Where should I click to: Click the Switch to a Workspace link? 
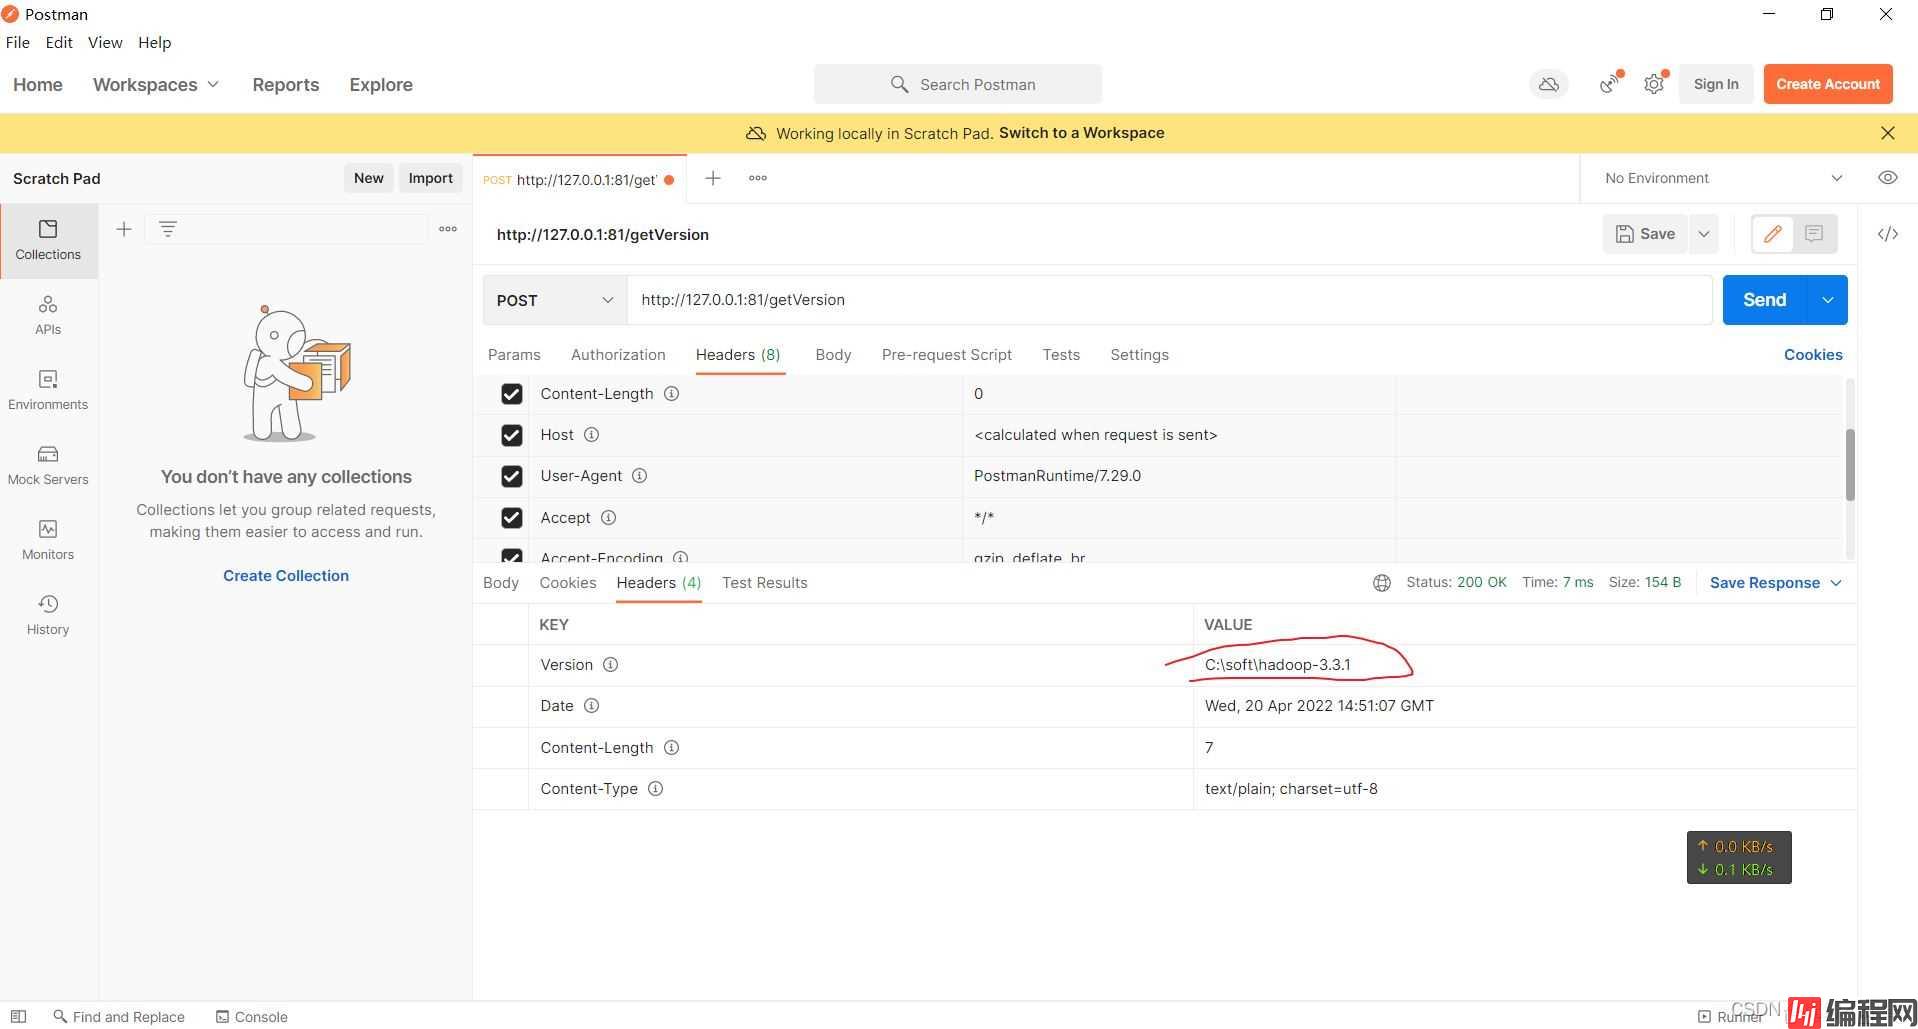coord(1081,133)
